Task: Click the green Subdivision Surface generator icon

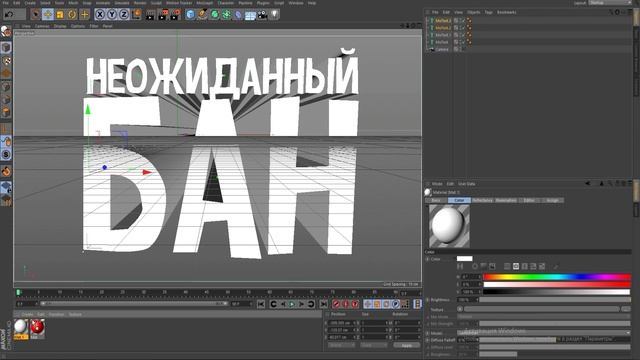Action: point(214,15)
